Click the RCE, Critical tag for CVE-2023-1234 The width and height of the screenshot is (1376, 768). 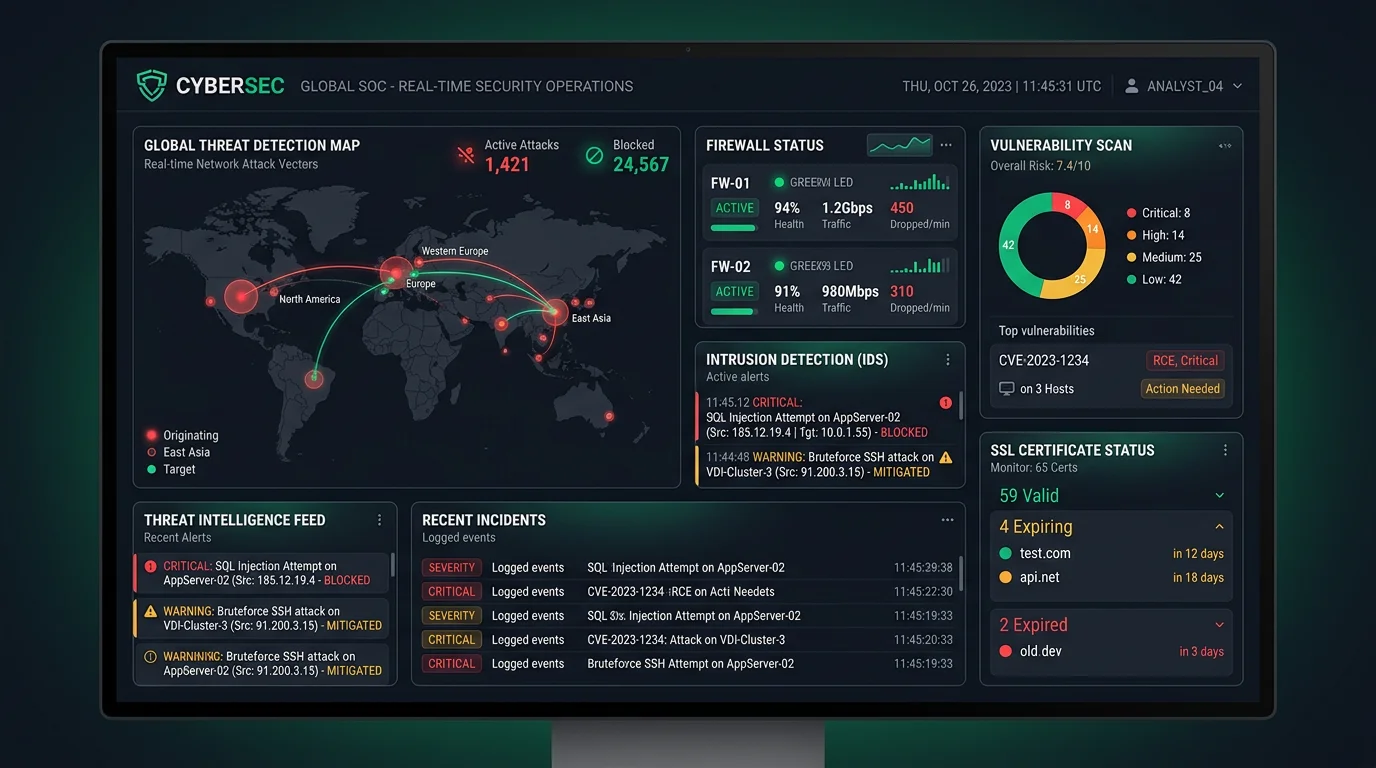[x=1185, y=360]
